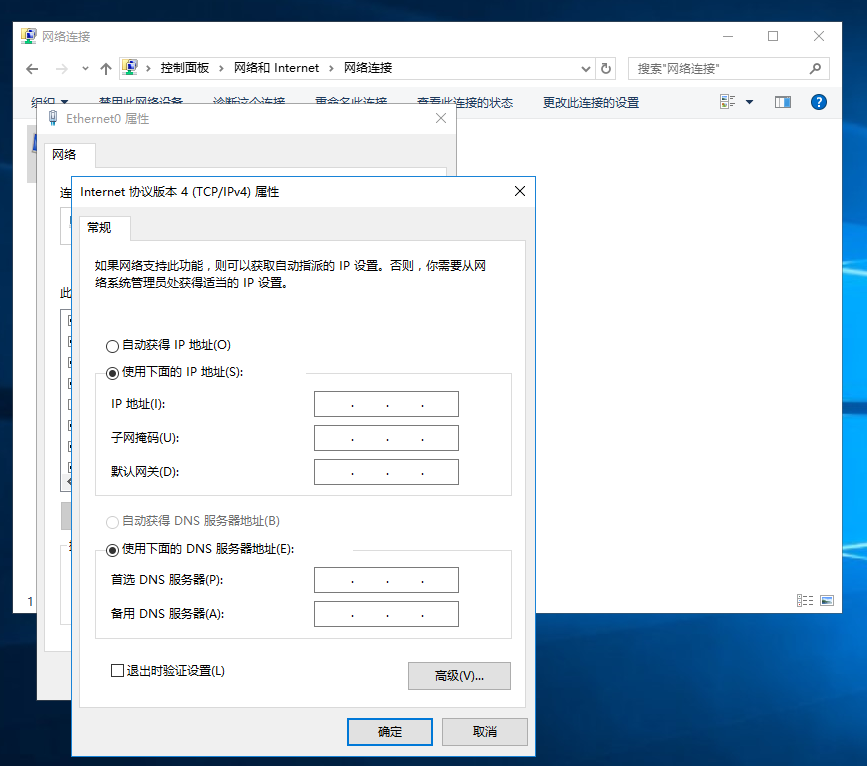Go back in Network Connections window
Image resolution: width=867 pixels, height=766 pixels.
pos(32,69)
